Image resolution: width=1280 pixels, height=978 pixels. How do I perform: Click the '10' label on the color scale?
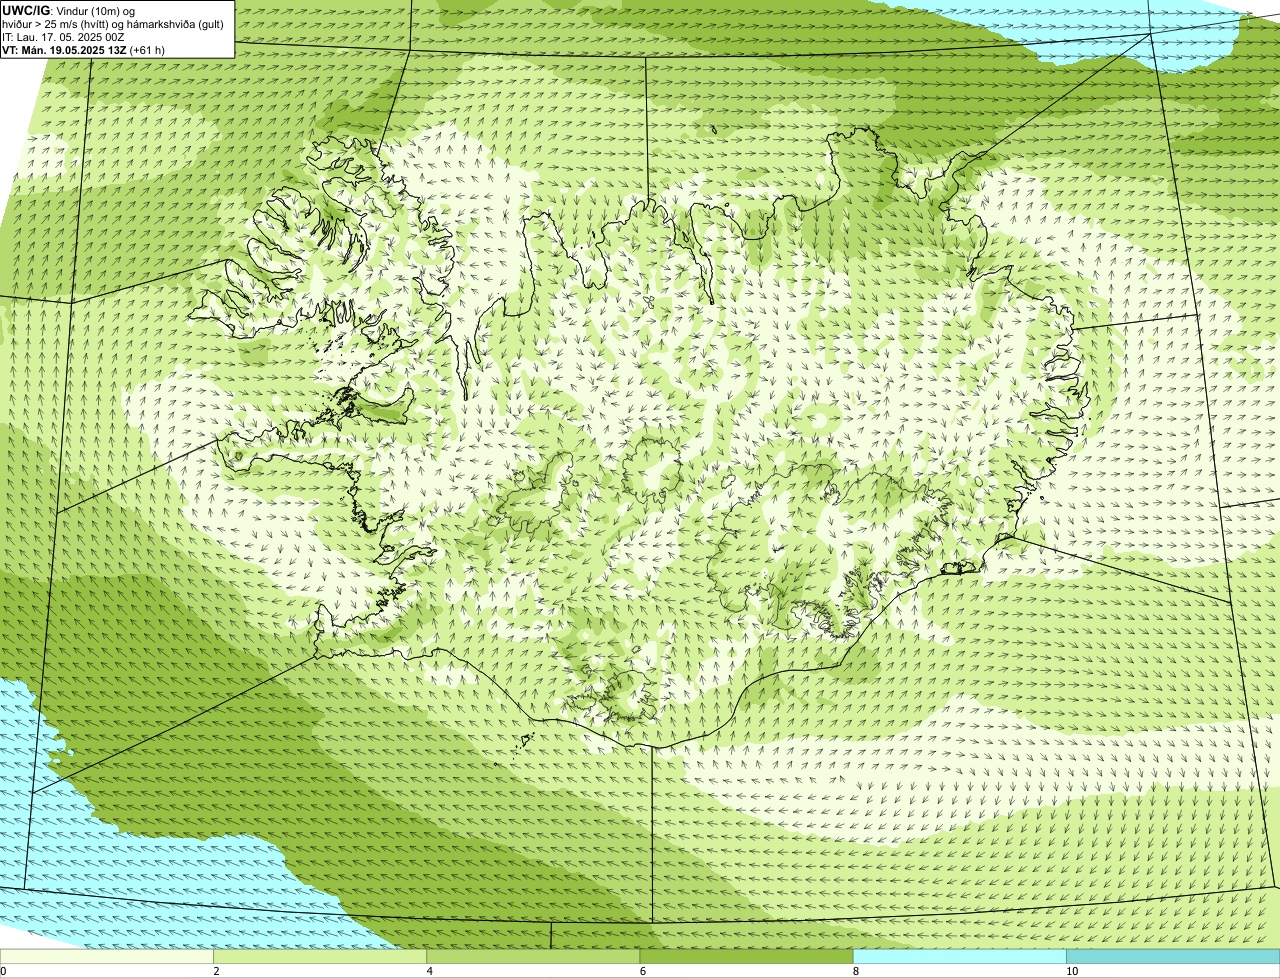coord(1072,971)
